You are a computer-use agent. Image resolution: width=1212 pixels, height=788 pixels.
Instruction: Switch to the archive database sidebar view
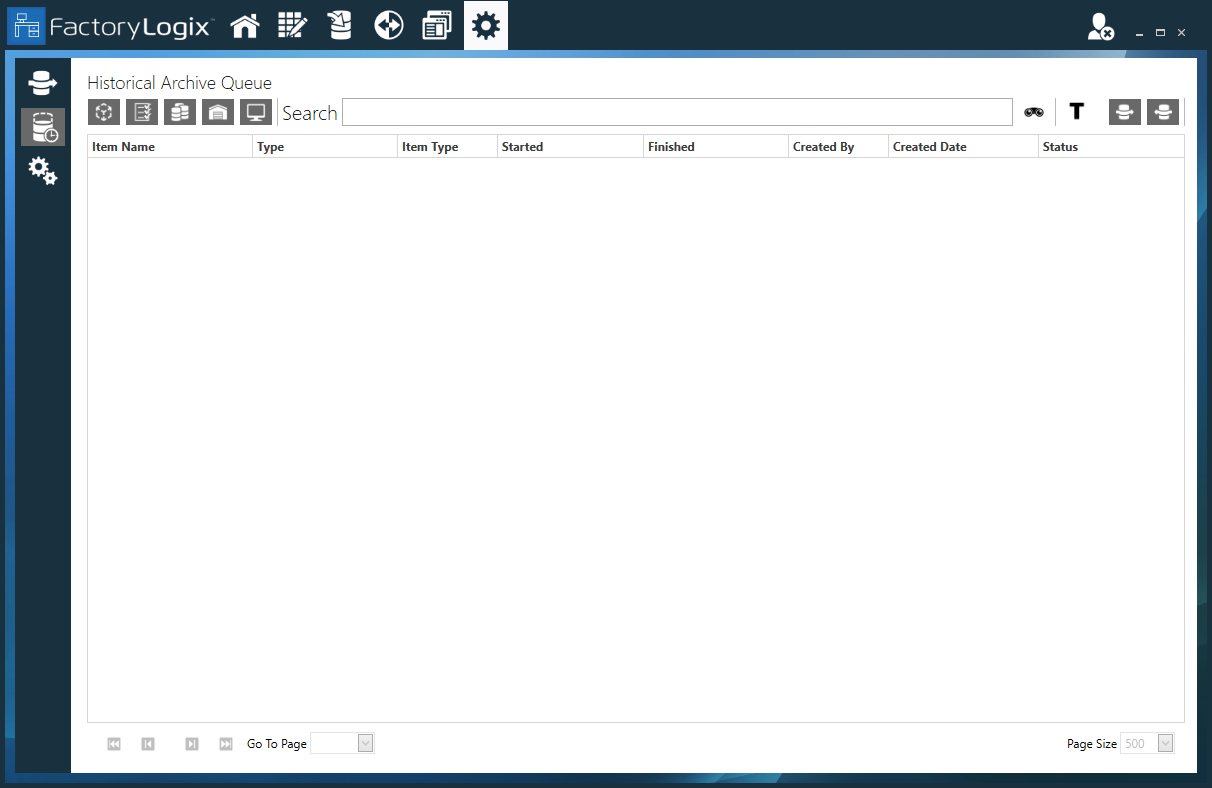(x=42, y=83)
